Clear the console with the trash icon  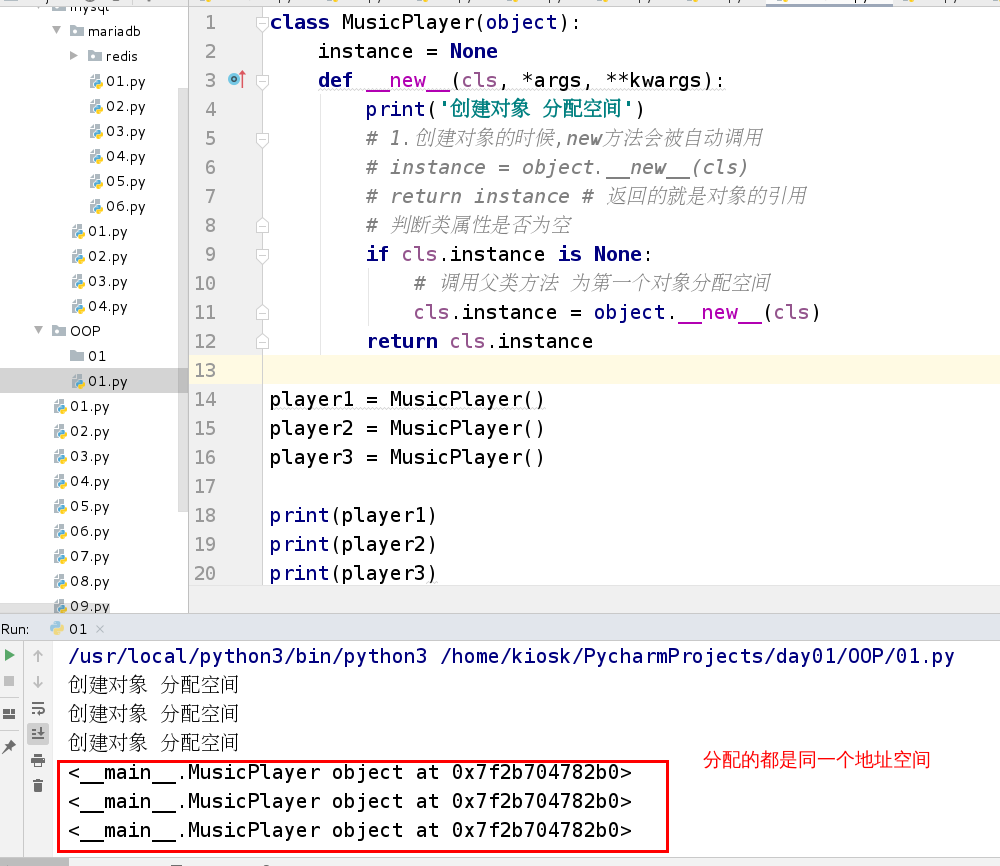[x=38, y=786]
